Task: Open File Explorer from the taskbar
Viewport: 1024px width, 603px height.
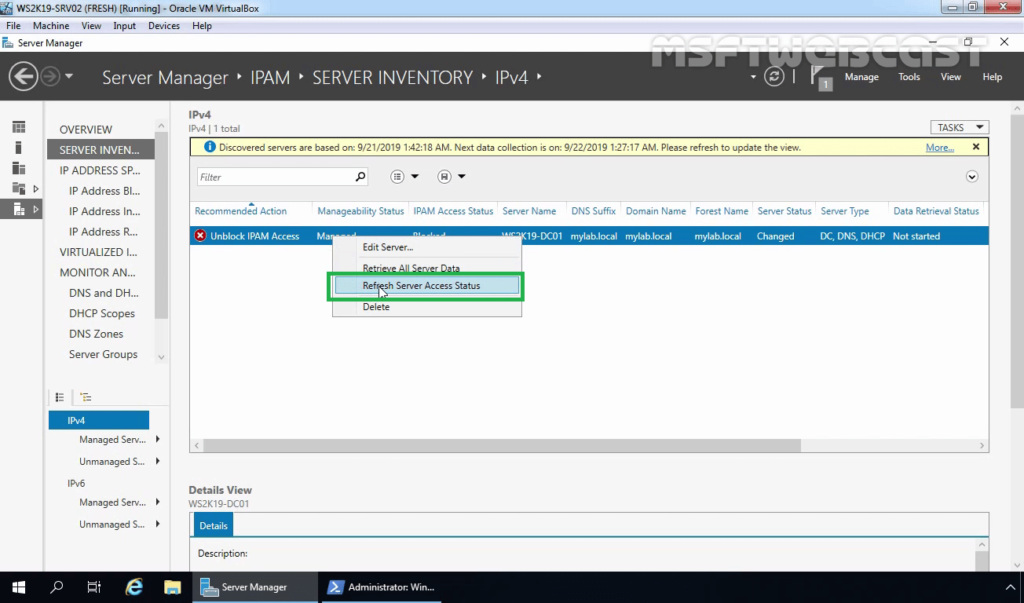Action: [172, 587]
